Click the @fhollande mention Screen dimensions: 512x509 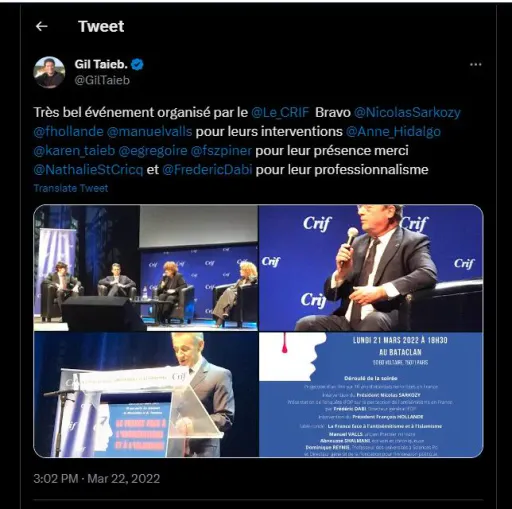(x=68, y=131)
